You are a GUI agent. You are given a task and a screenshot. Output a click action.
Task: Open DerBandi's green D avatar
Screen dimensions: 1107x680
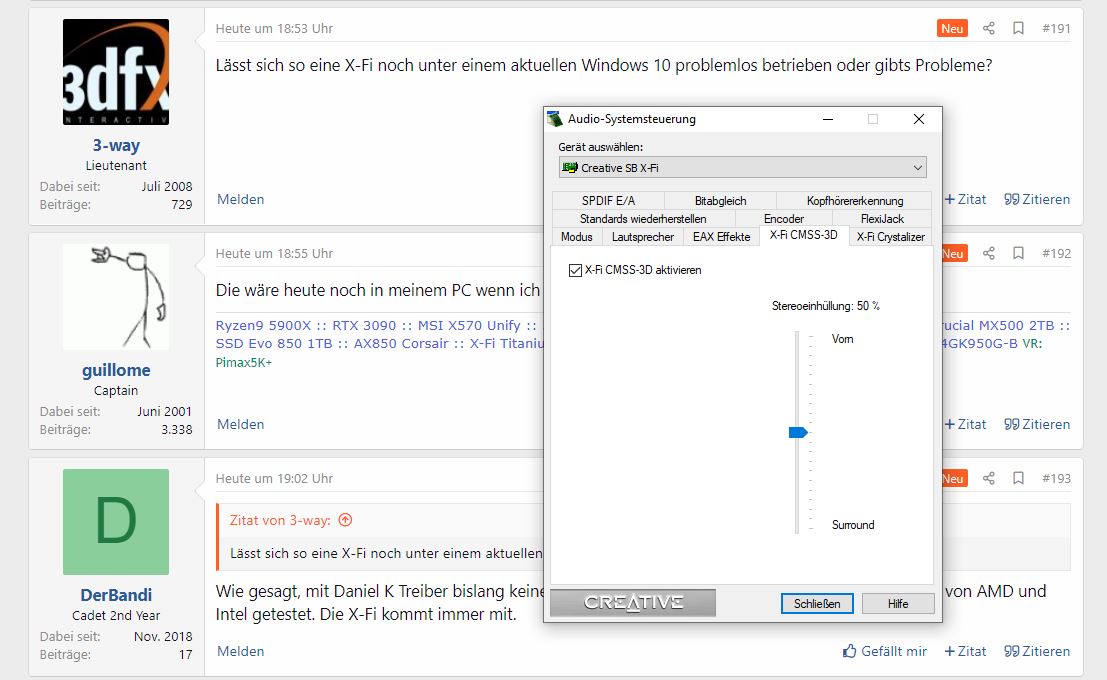(116, 522)
